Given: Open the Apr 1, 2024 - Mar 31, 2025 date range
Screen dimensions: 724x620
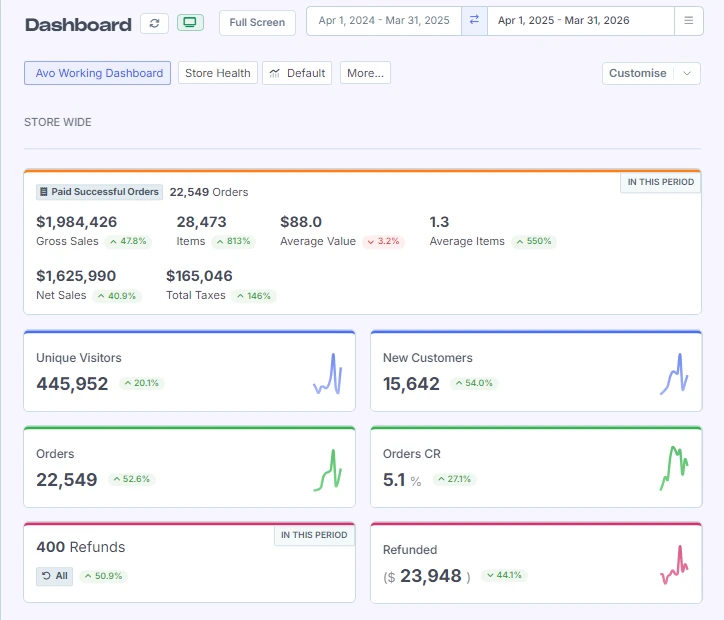Looking at the screenshot, I should click(x=384, y=21).
